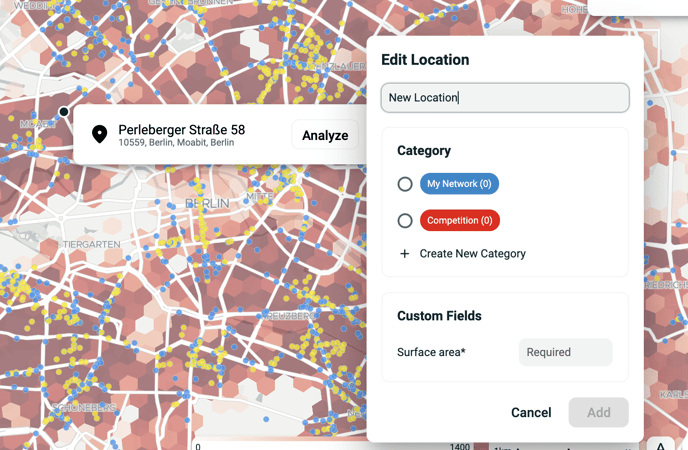Click the SCHÖNEBERG map label
The height and width of the screenshot is (450, 688).
(84, 407)
